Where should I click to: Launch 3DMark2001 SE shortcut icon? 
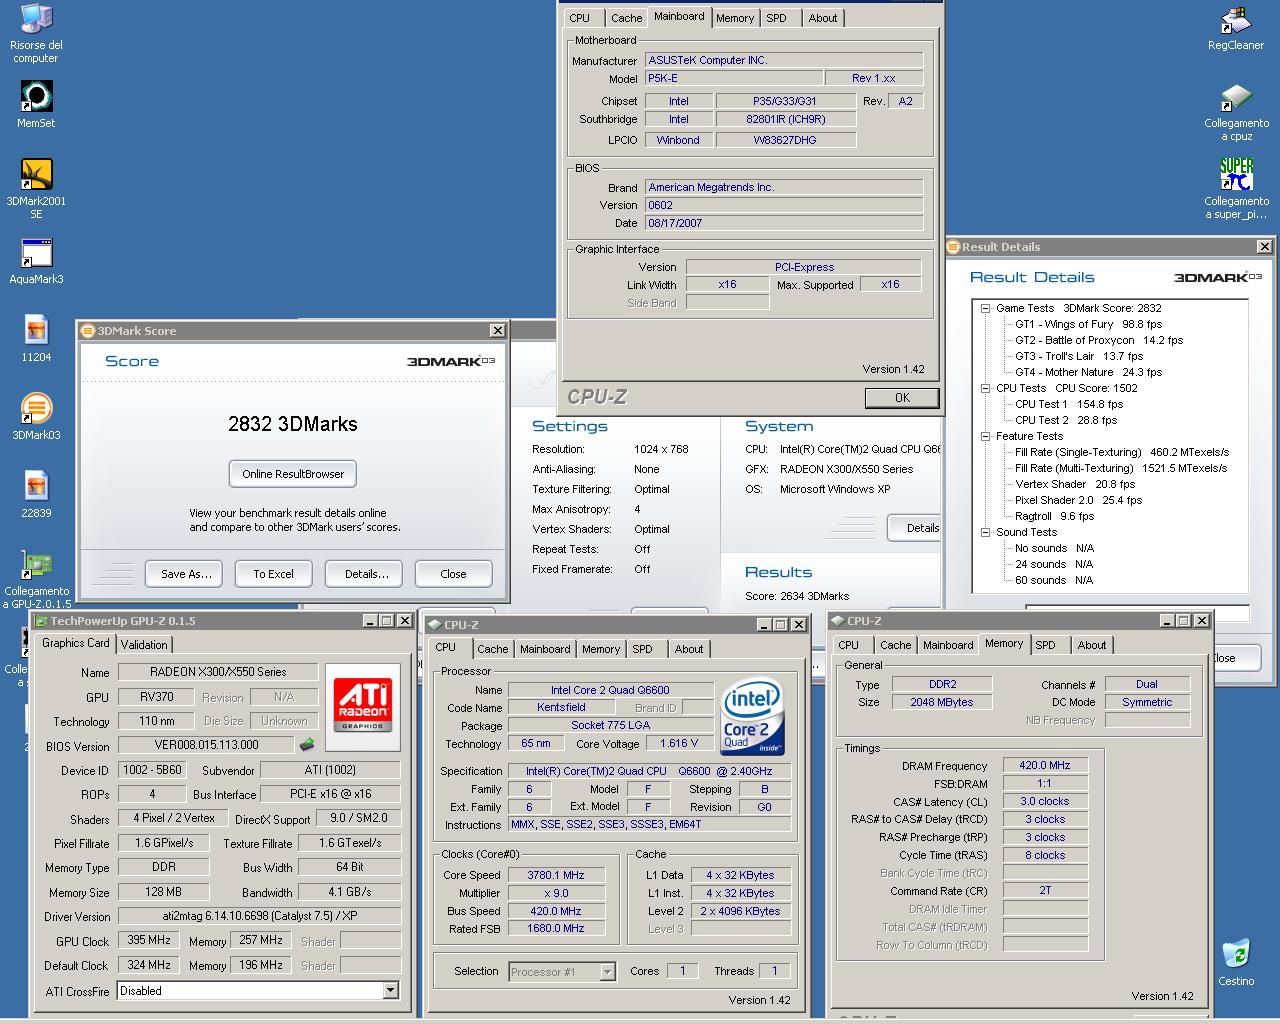pos(36,188)
